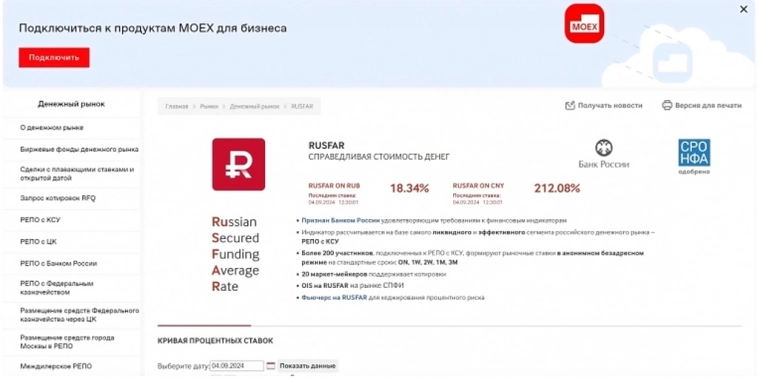Screen dimensions: 758x379
Task: Click the Получать новости link text
Action: click(x=610, y=105)
